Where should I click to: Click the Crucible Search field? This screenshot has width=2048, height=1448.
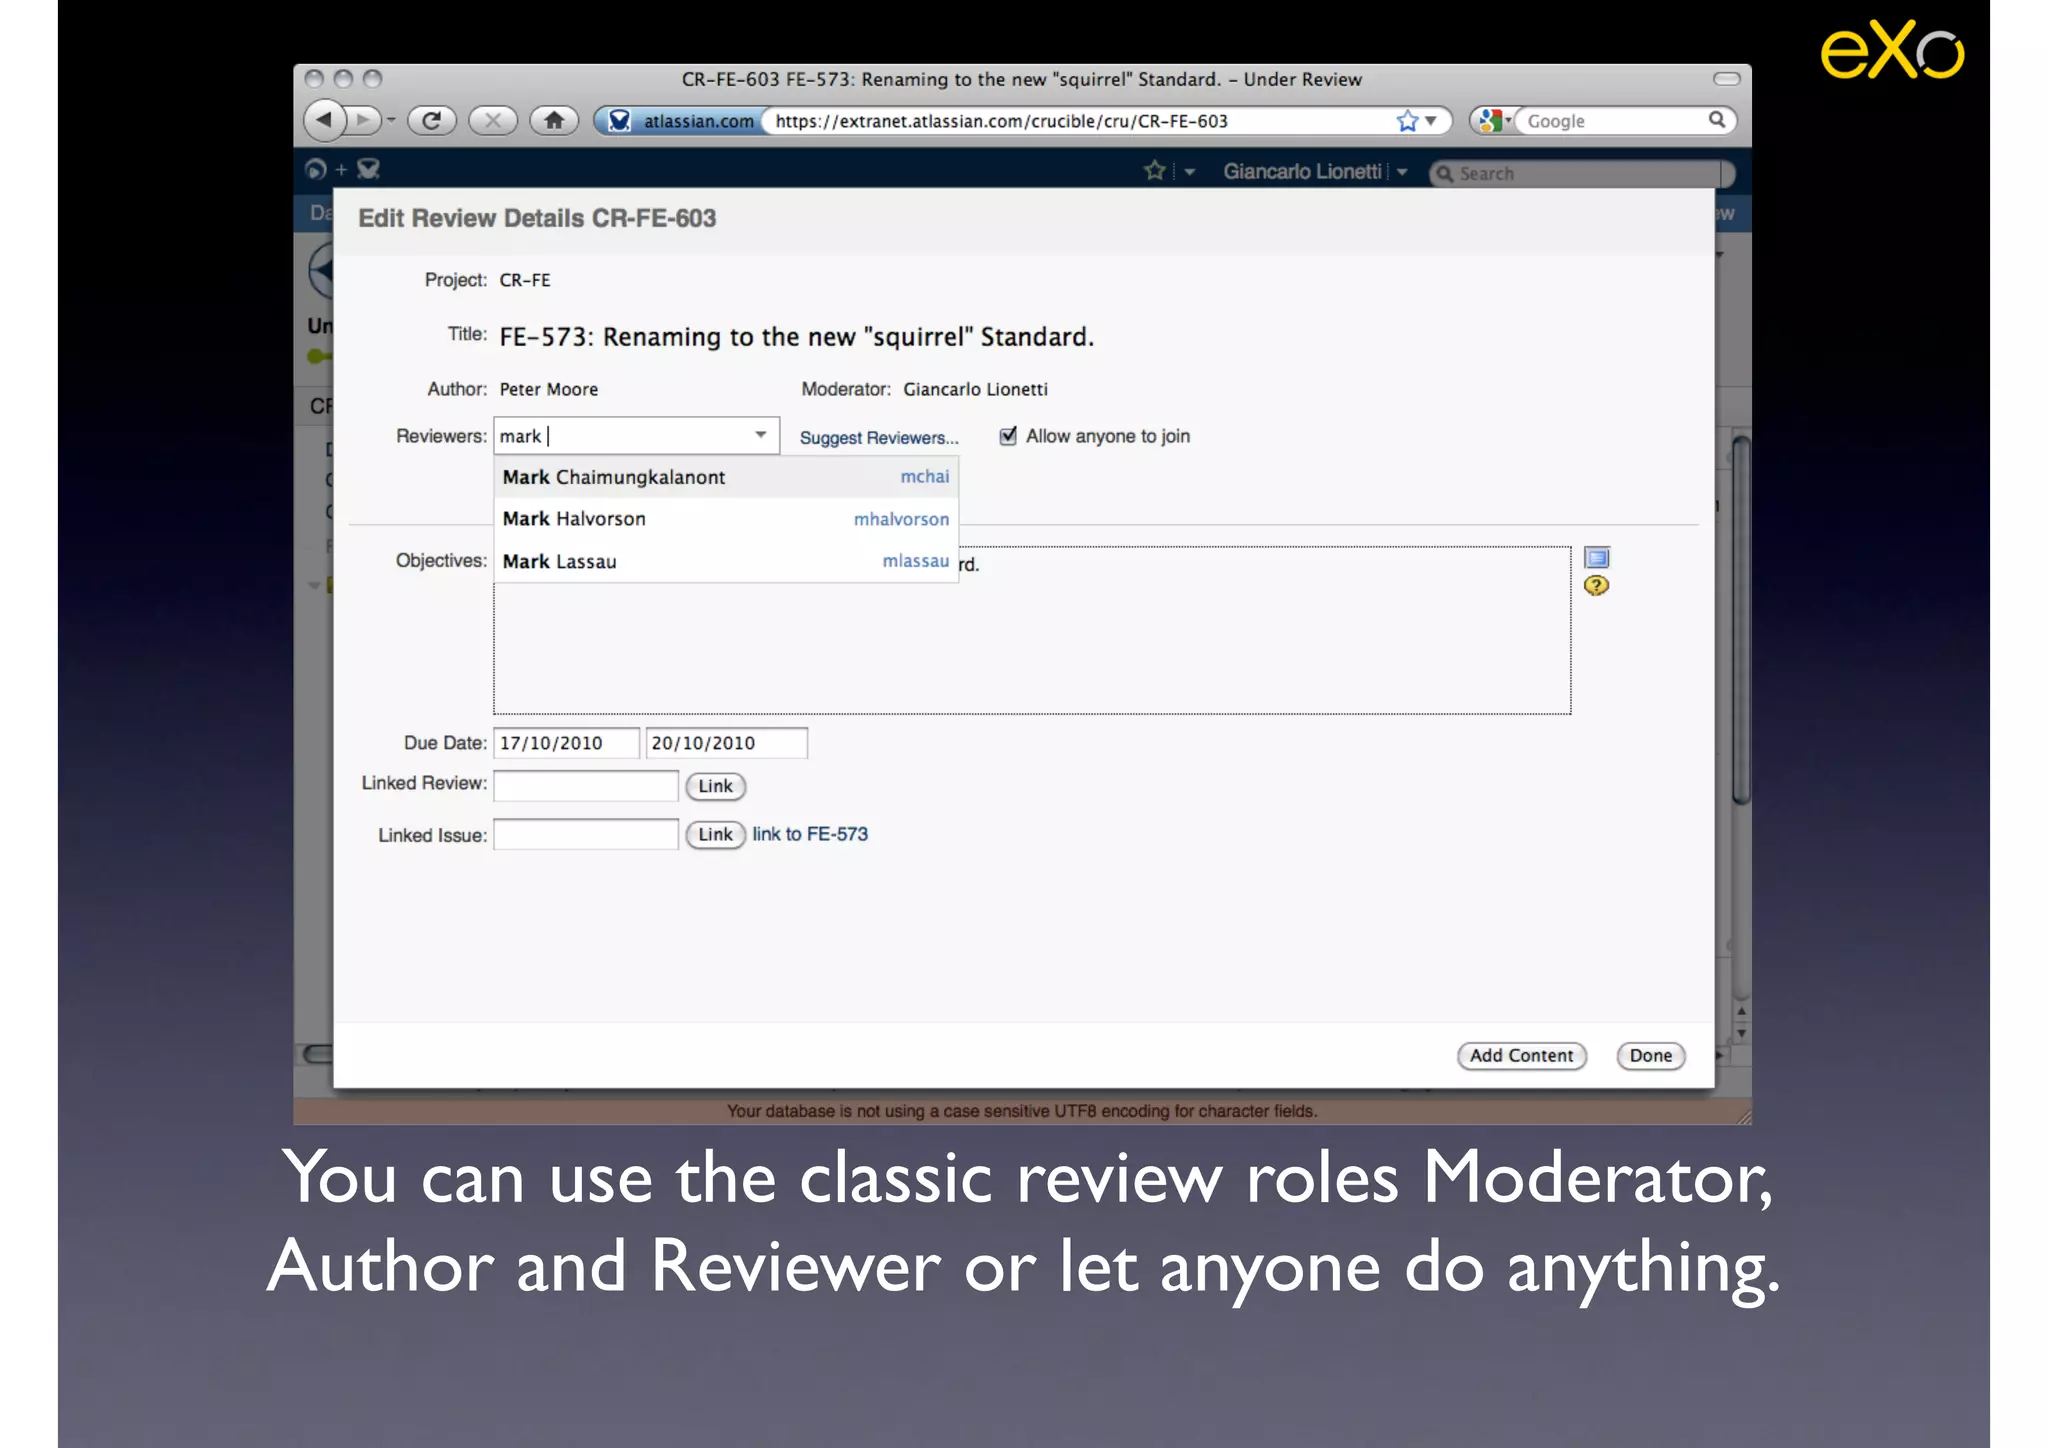click(x=1581, y=173)
